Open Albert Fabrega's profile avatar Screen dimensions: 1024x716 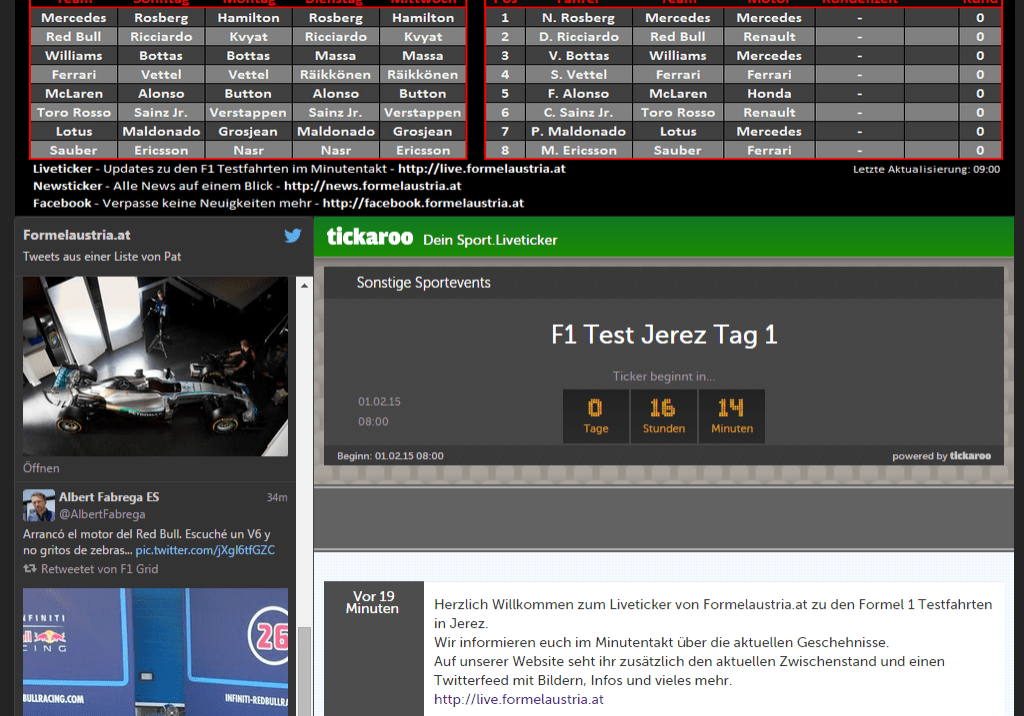pyautogui.click(x=38, y=506)
